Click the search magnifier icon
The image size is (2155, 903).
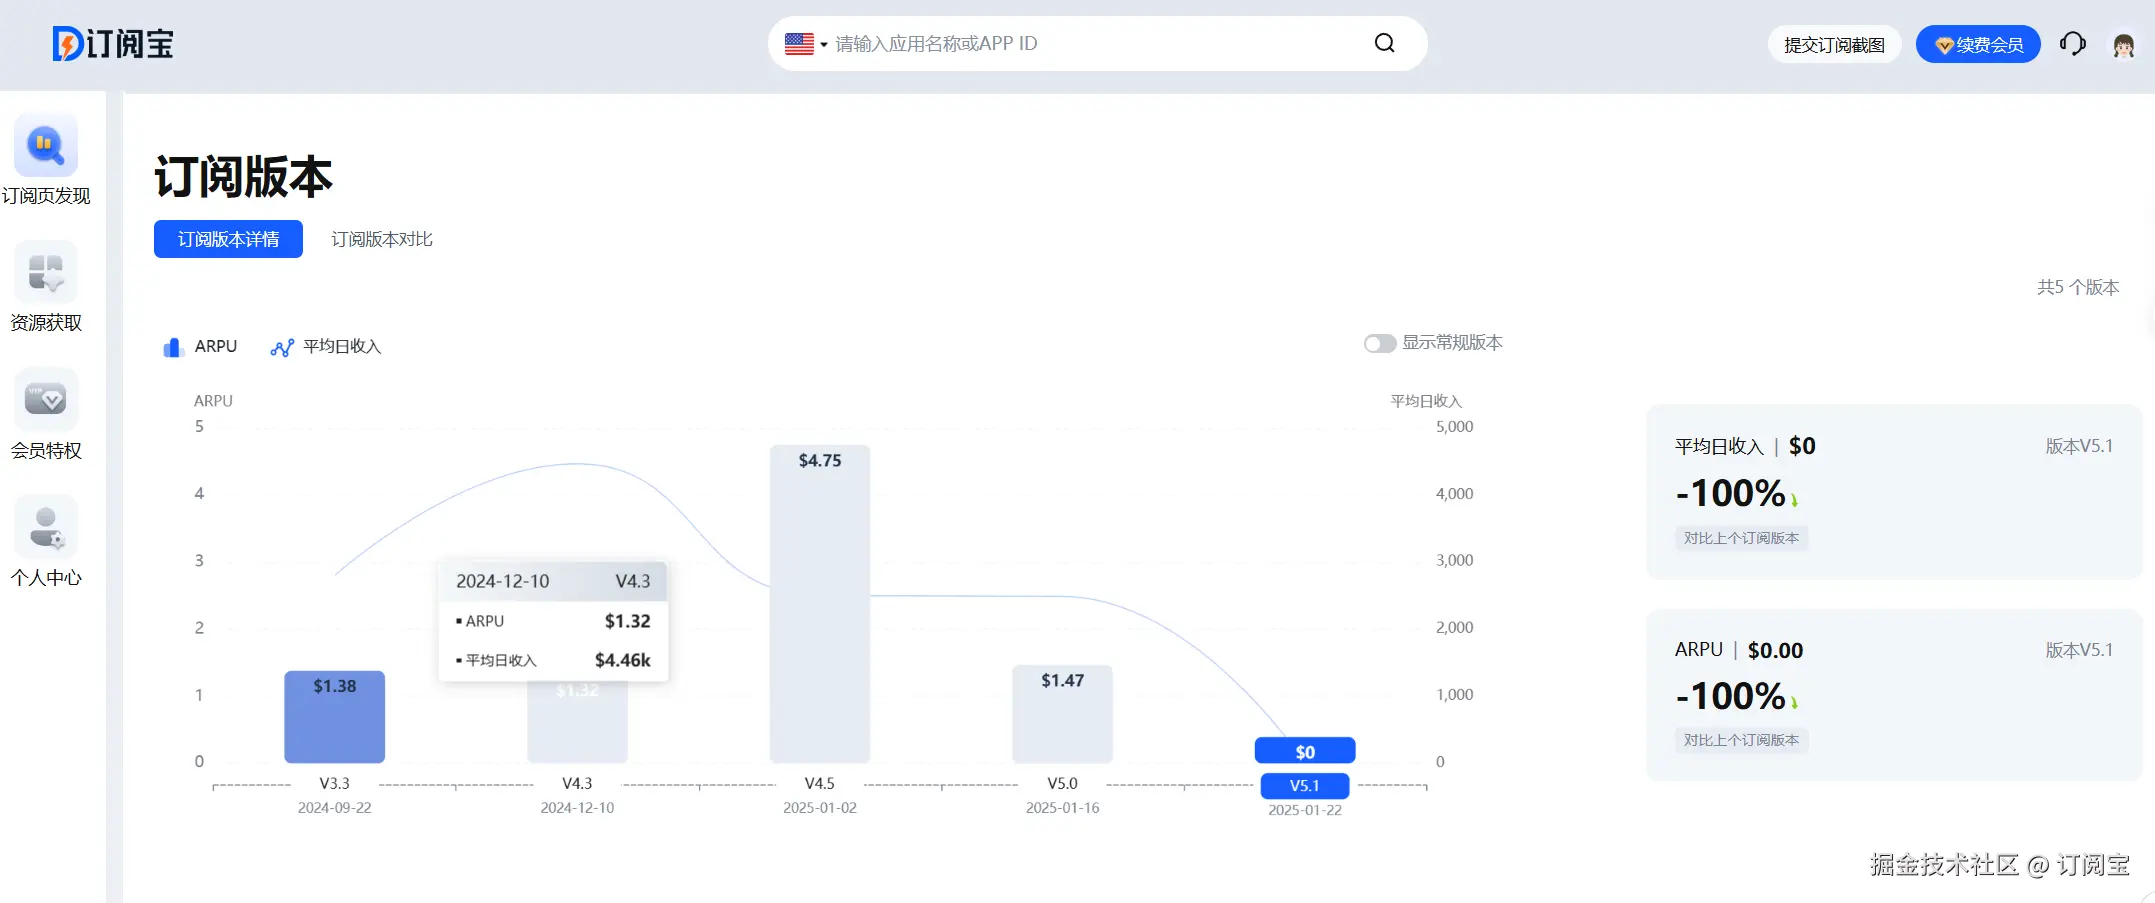(1384, 43)
